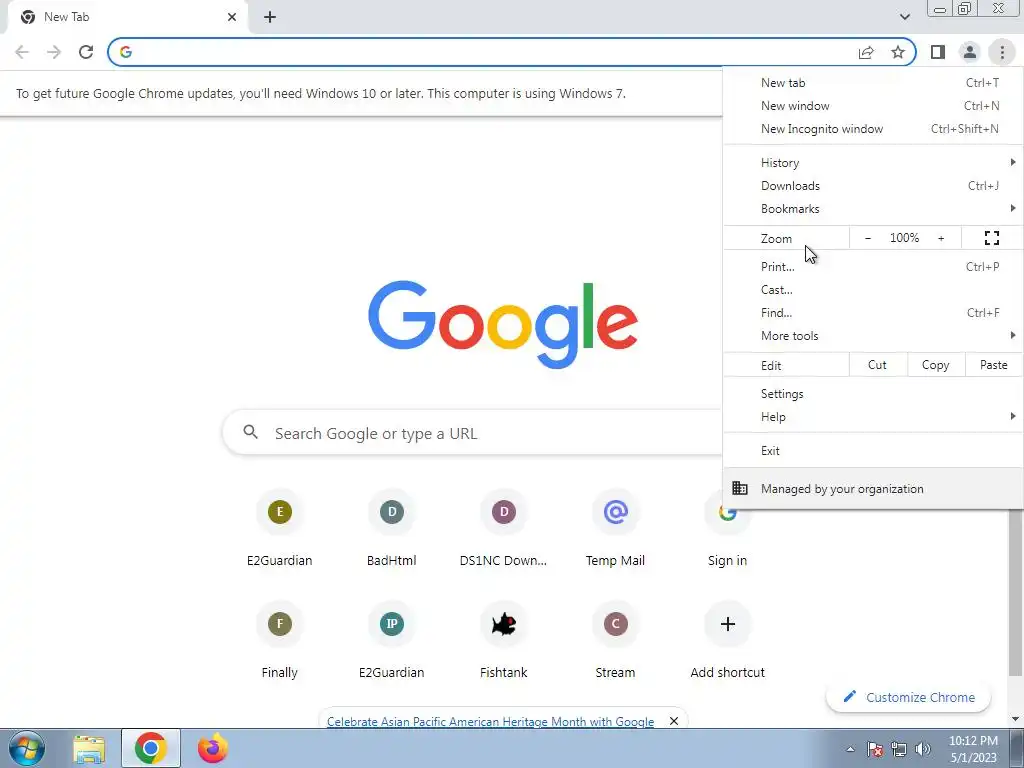The height and width of the screenshot is (768, 1024).
Task: Open the DS1NC Down... shortcut
Action: (504, 530)
